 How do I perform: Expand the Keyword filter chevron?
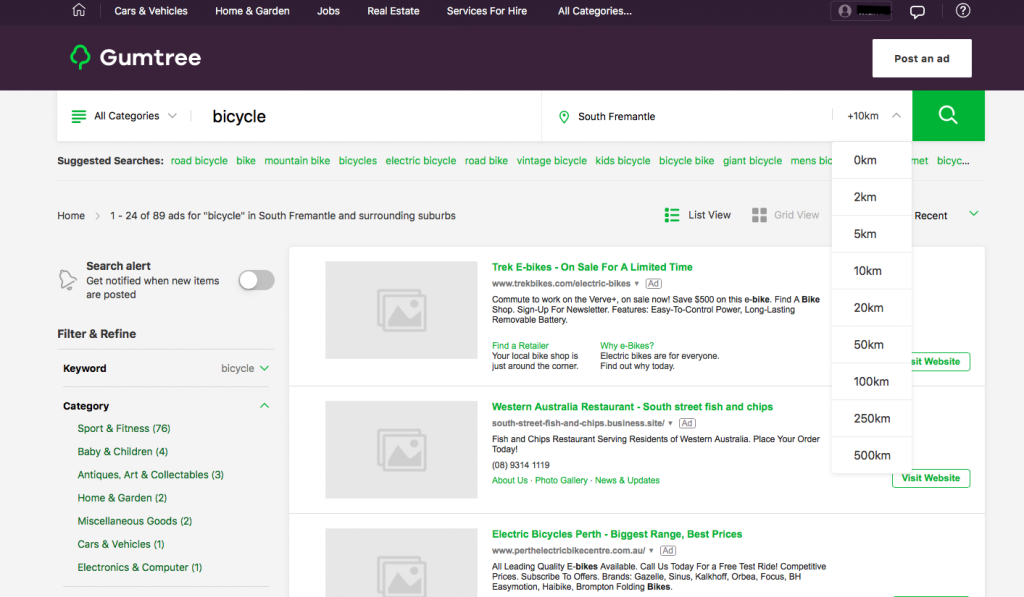264,368
